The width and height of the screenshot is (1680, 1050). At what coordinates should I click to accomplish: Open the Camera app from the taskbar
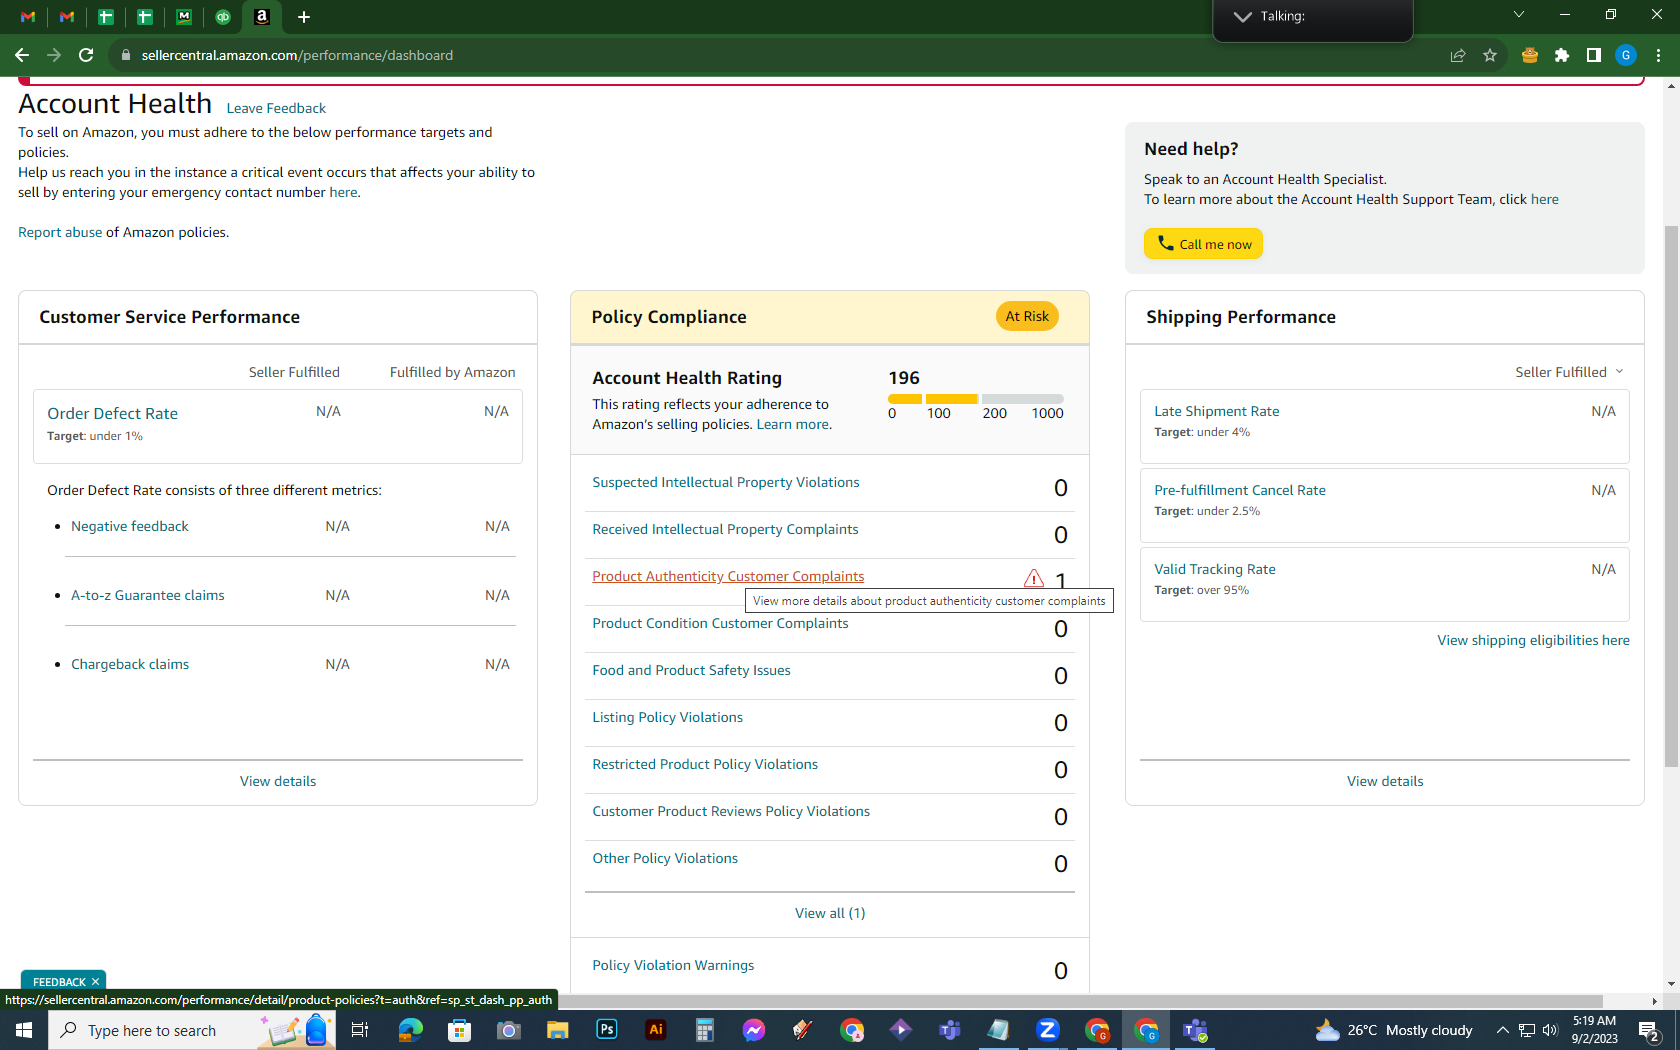(x=509, y=1030)
